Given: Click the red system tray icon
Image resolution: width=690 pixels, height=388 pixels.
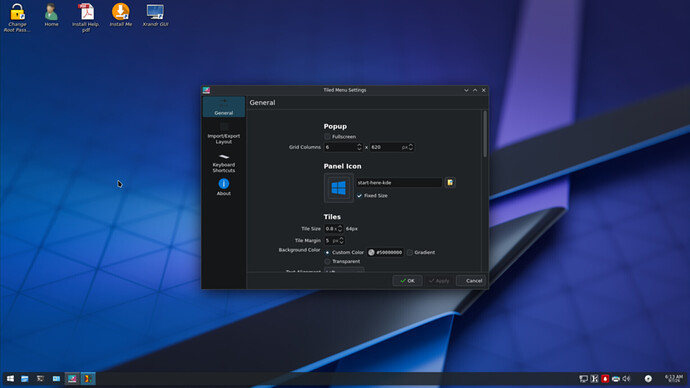Looking at the screenshot, I should tap(605, 379).
